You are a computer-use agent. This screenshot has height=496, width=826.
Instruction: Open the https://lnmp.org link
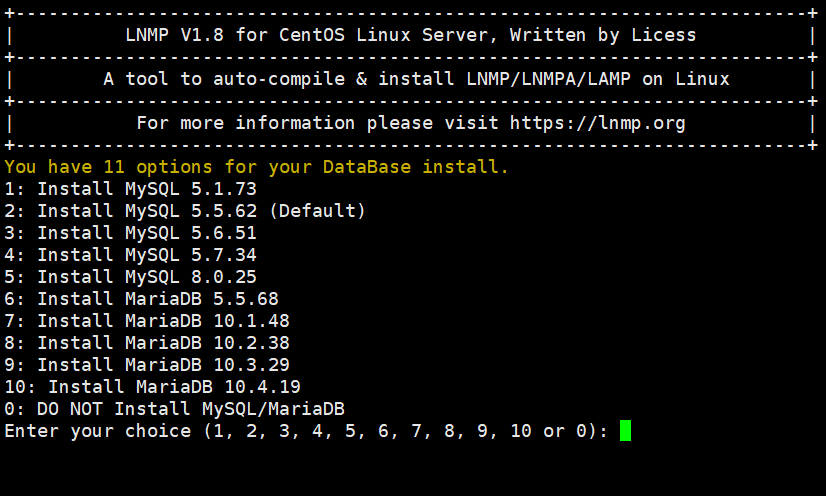597,123
